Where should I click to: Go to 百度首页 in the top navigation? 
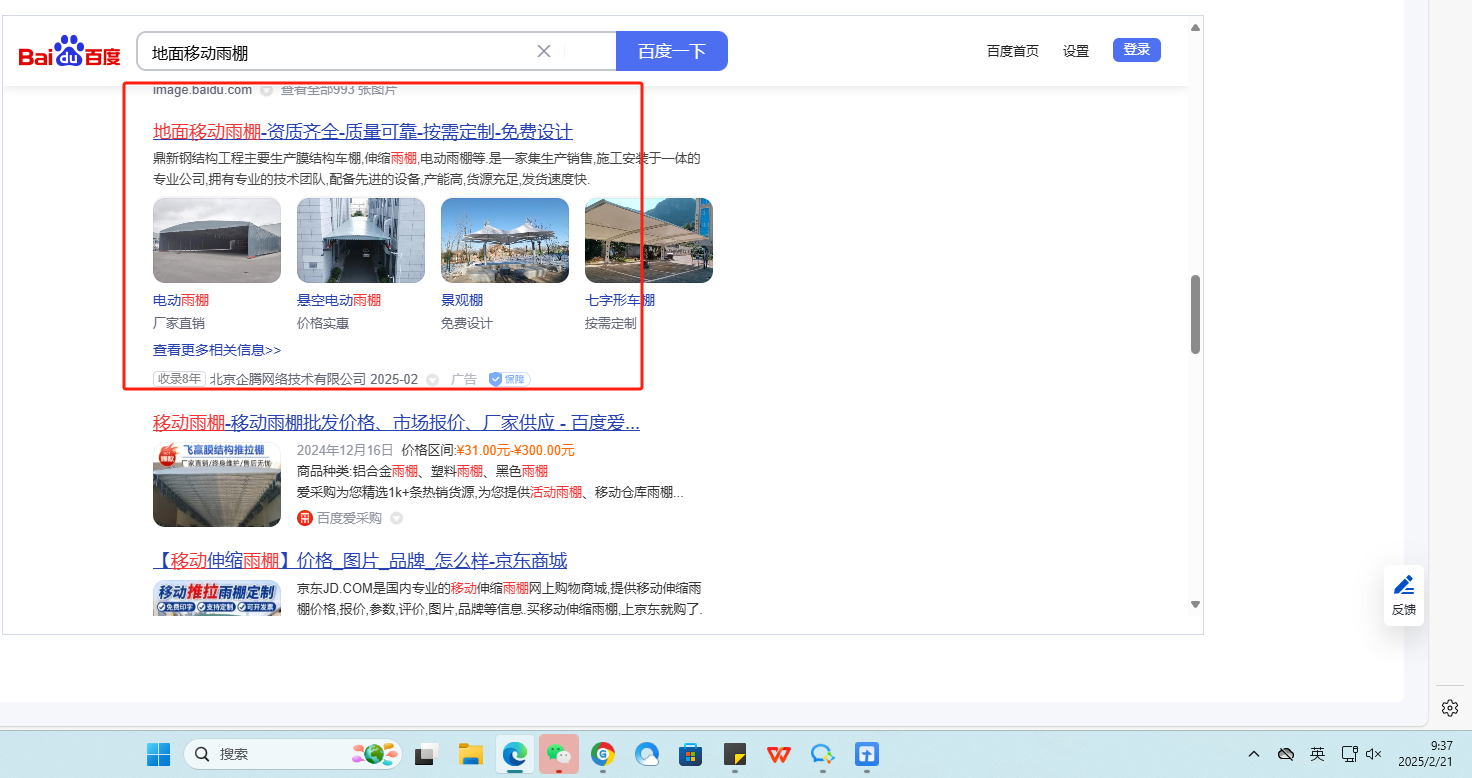coord(1012,51)
